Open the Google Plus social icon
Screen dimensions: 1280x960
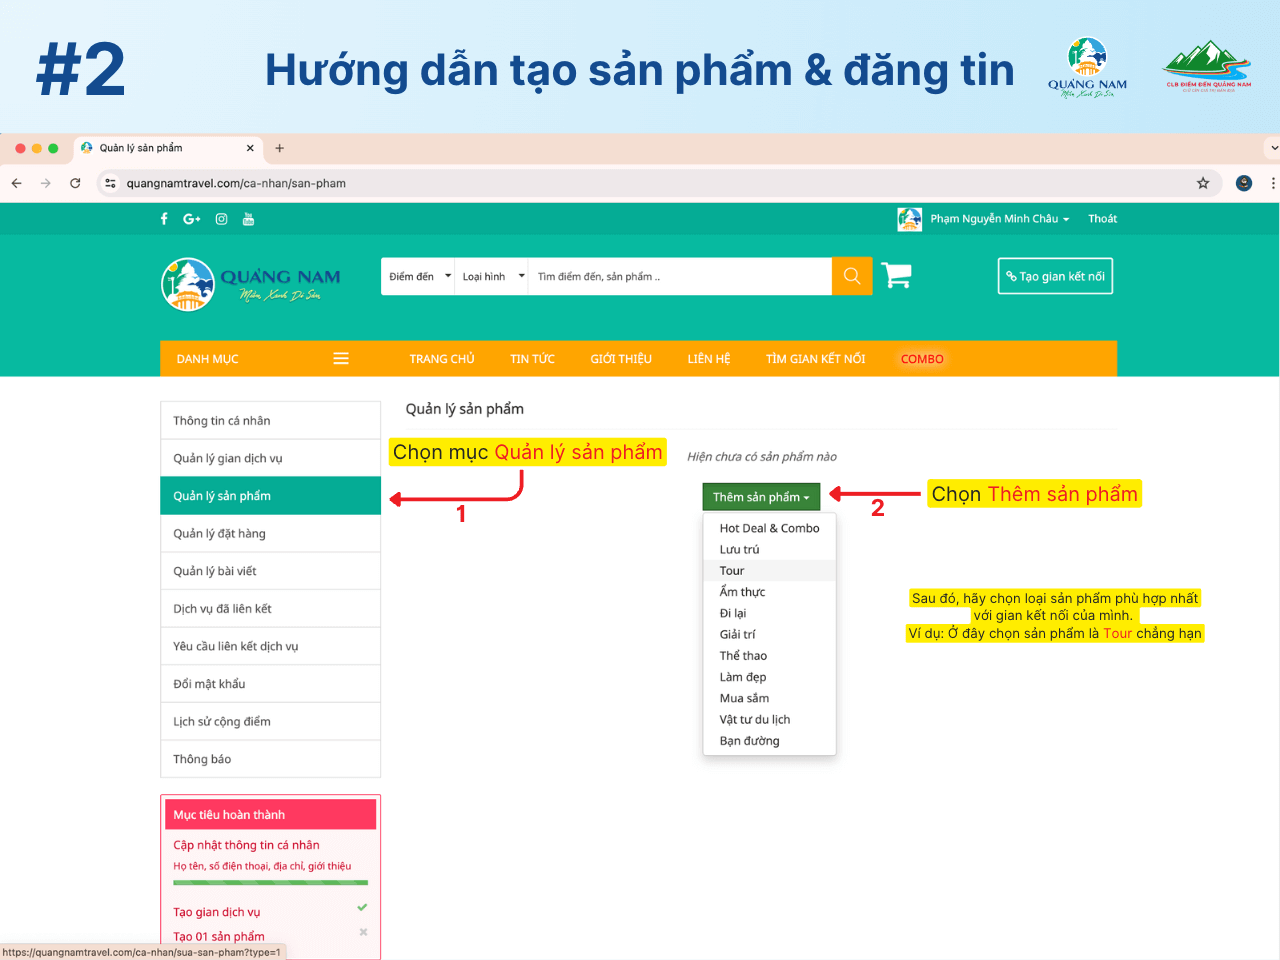point(192,219)
